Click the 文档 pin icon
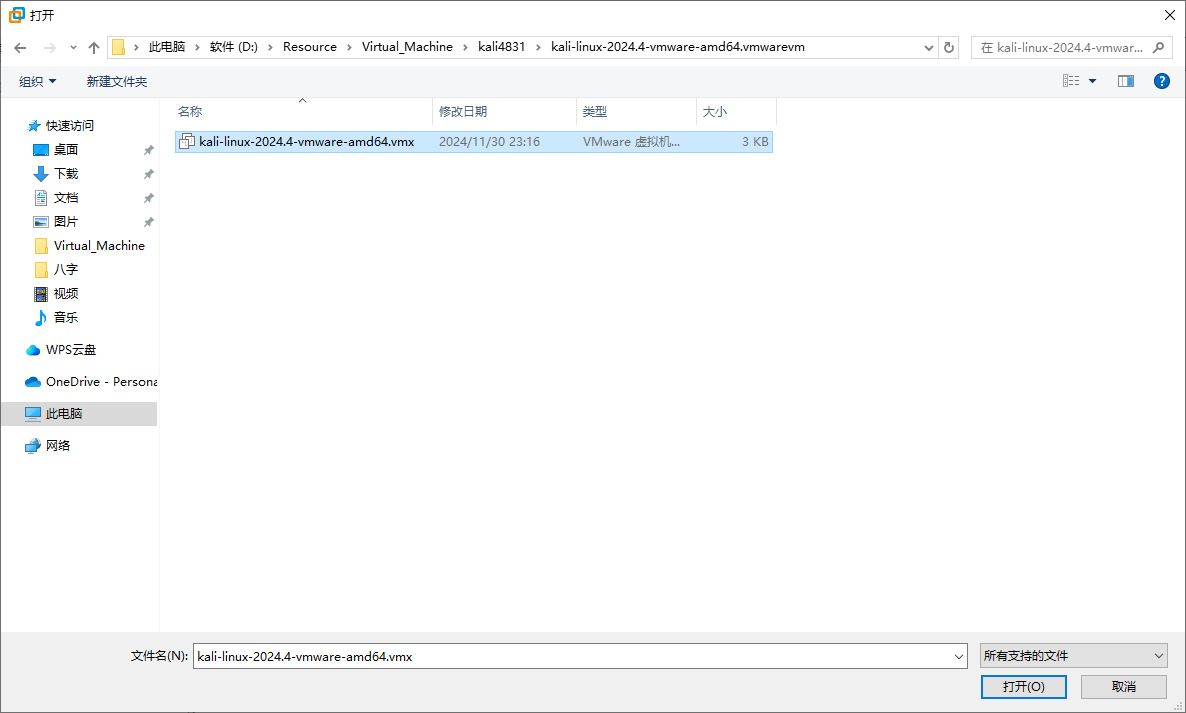This screenshot has height=713, width=1186. point(148,198)
